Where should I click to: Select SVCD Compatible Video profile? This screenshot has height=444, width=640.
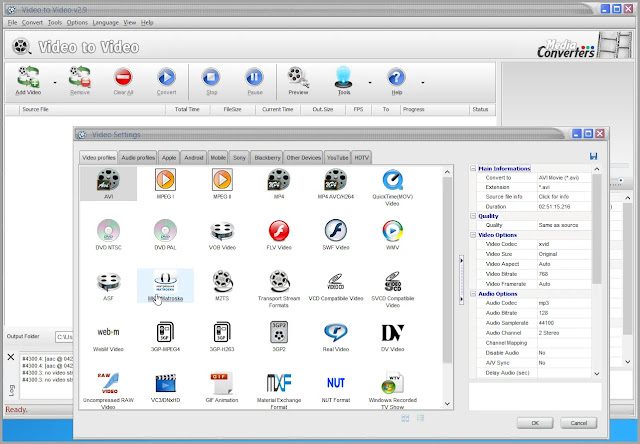[393, 289]
